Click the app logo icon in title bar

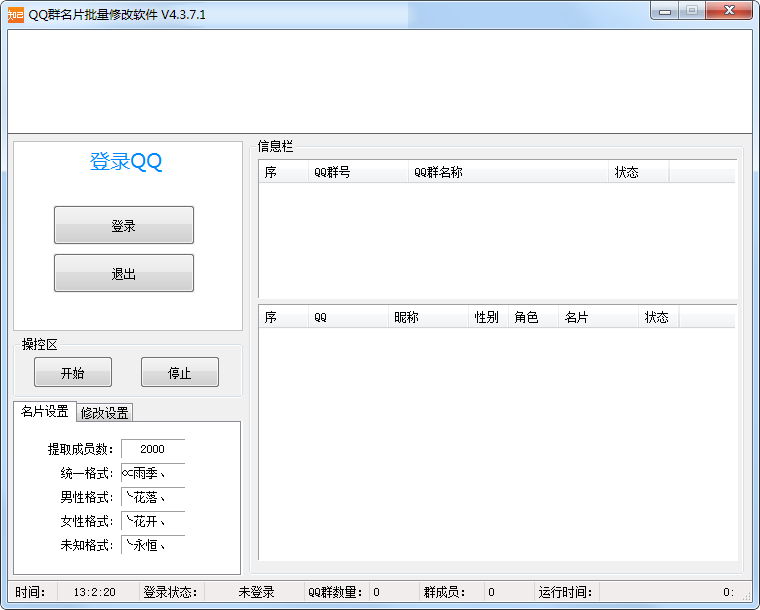click(15, 14)
